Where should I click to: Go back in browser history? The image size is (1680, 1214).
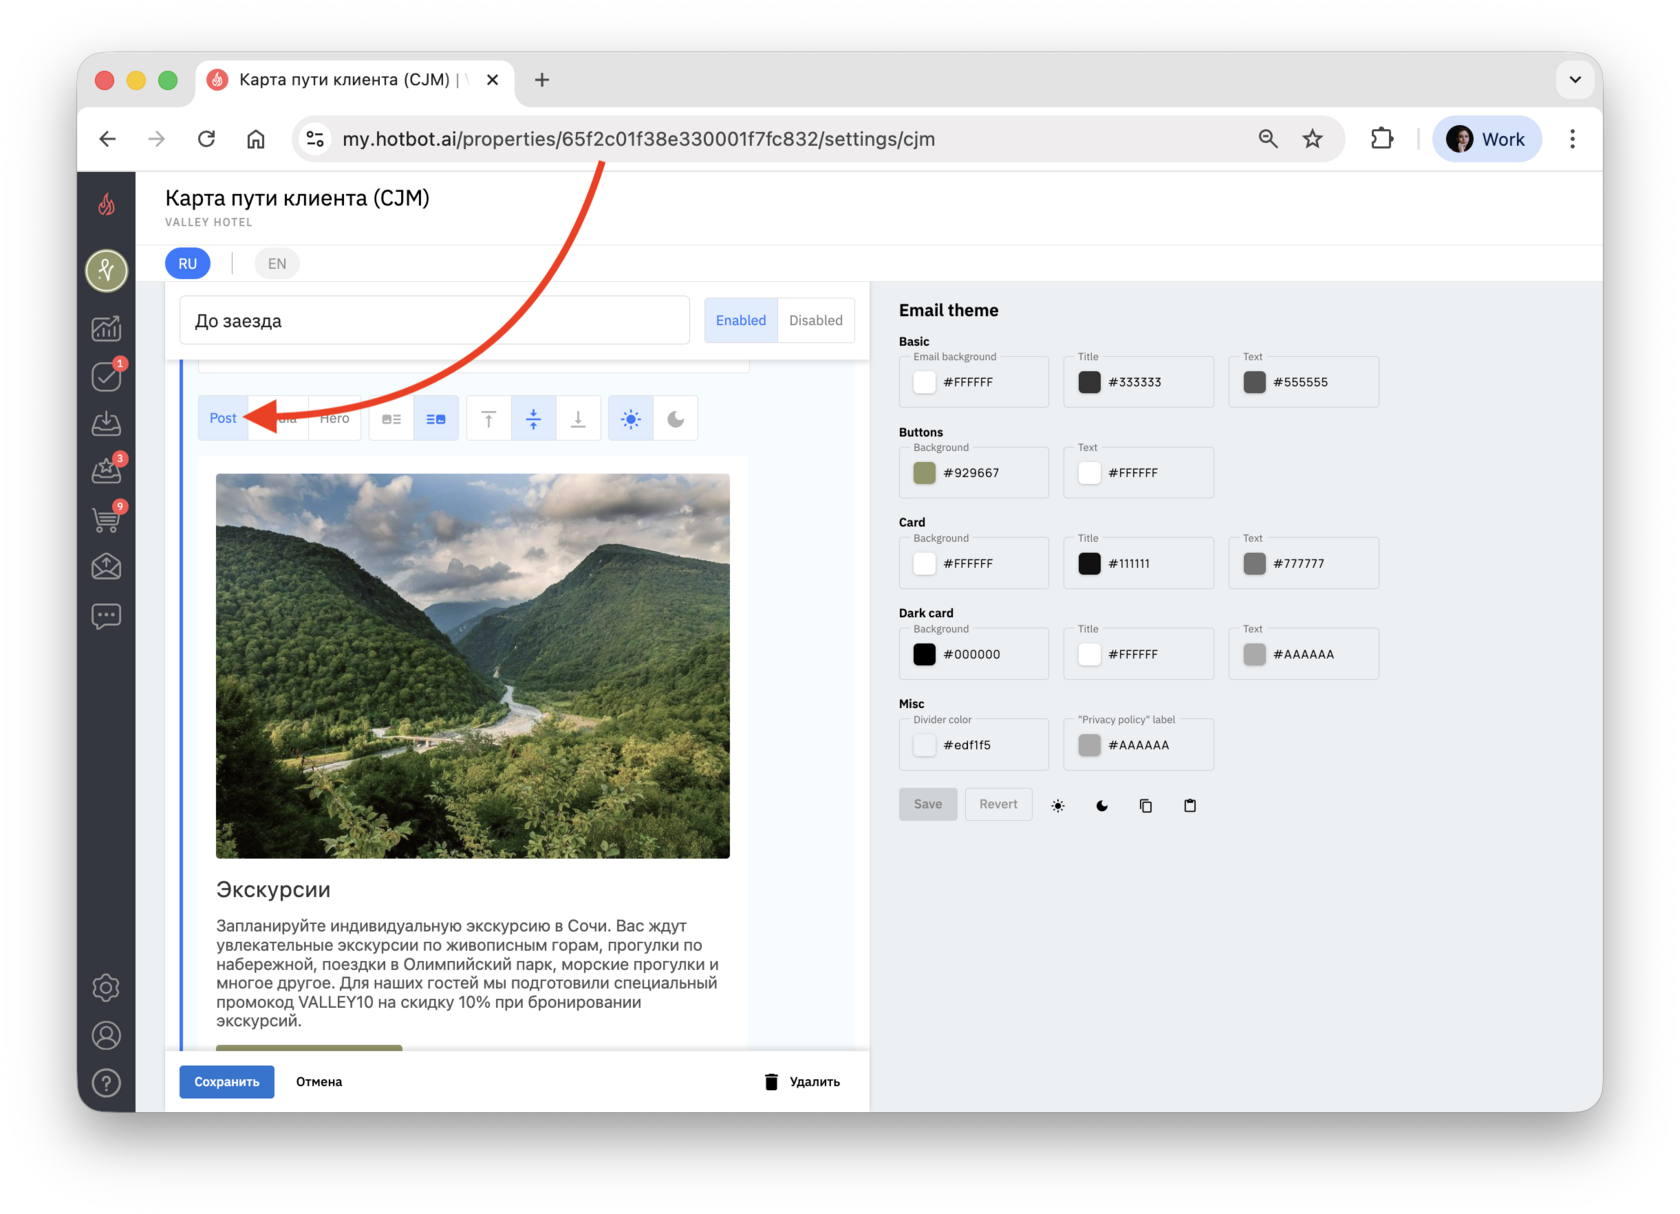pos(108,139)
